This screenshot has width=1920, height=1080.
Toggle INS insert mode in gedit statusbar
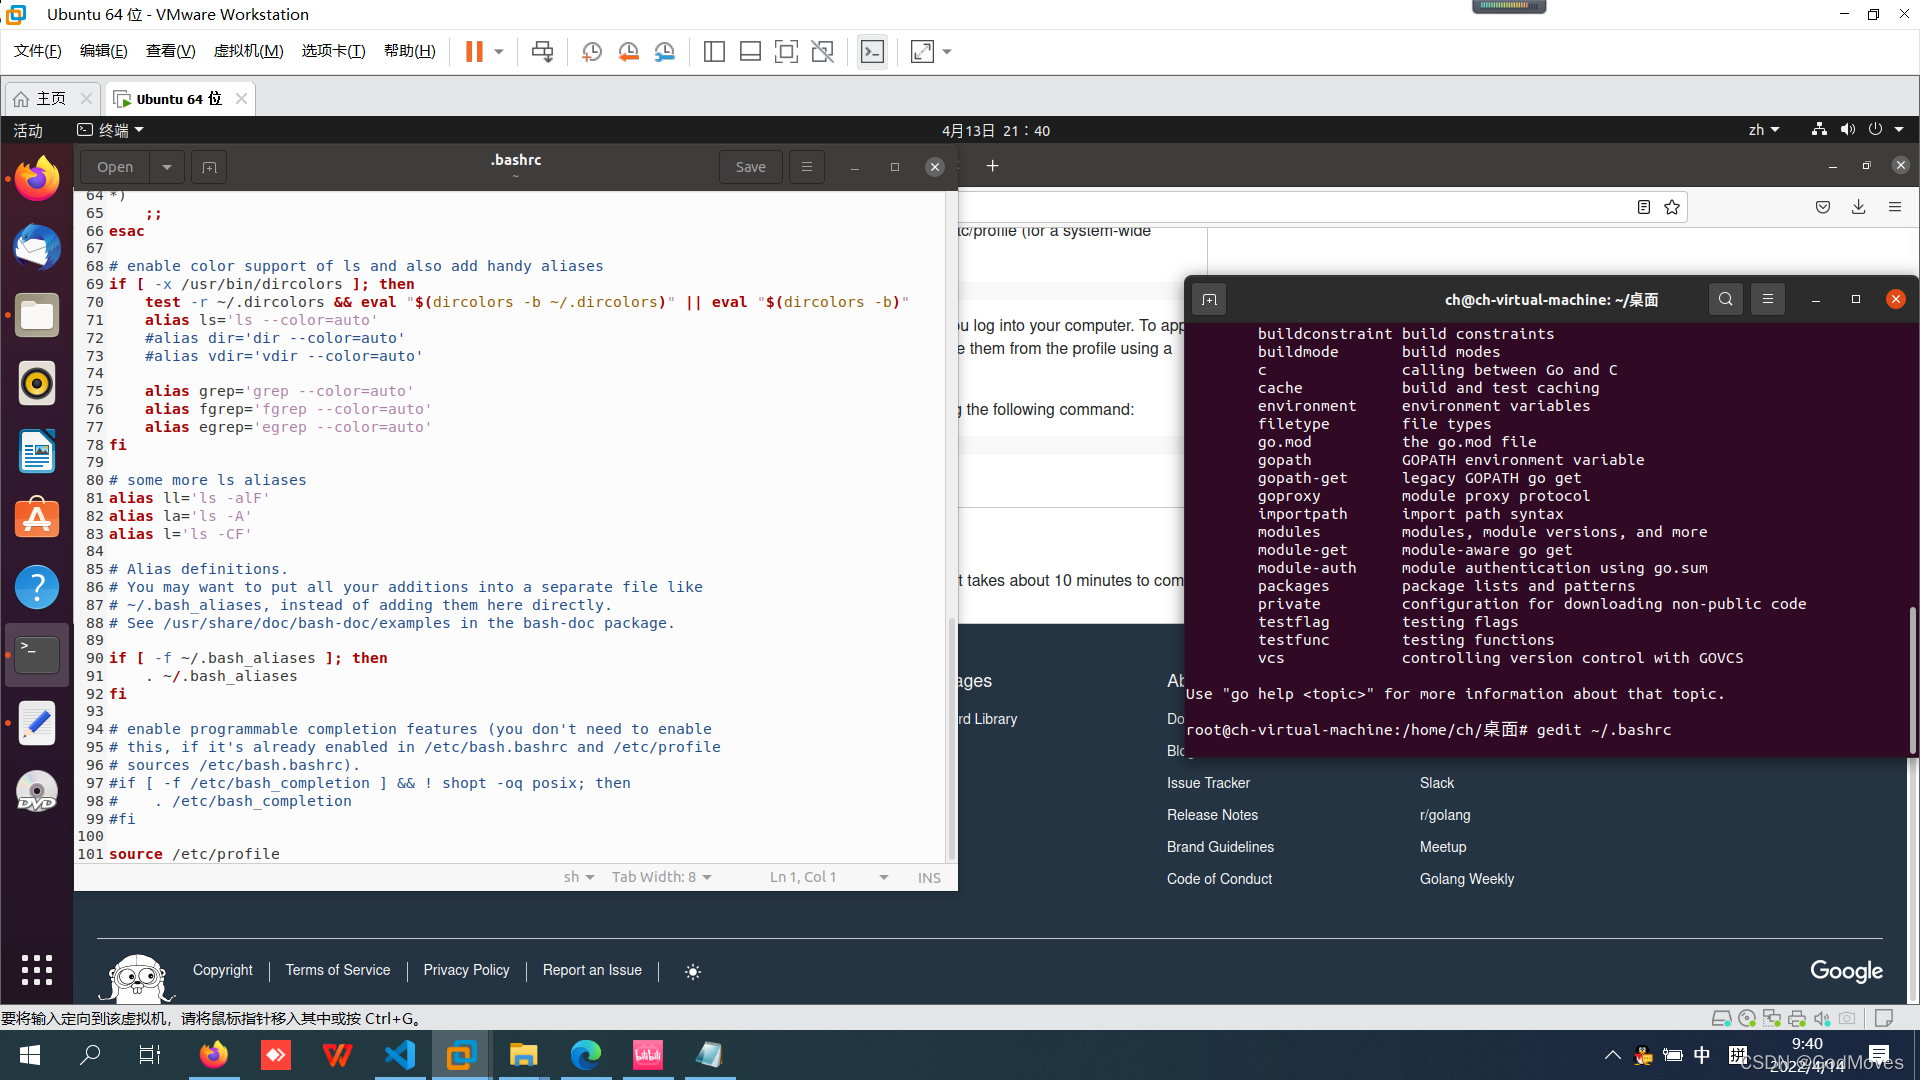929,877
